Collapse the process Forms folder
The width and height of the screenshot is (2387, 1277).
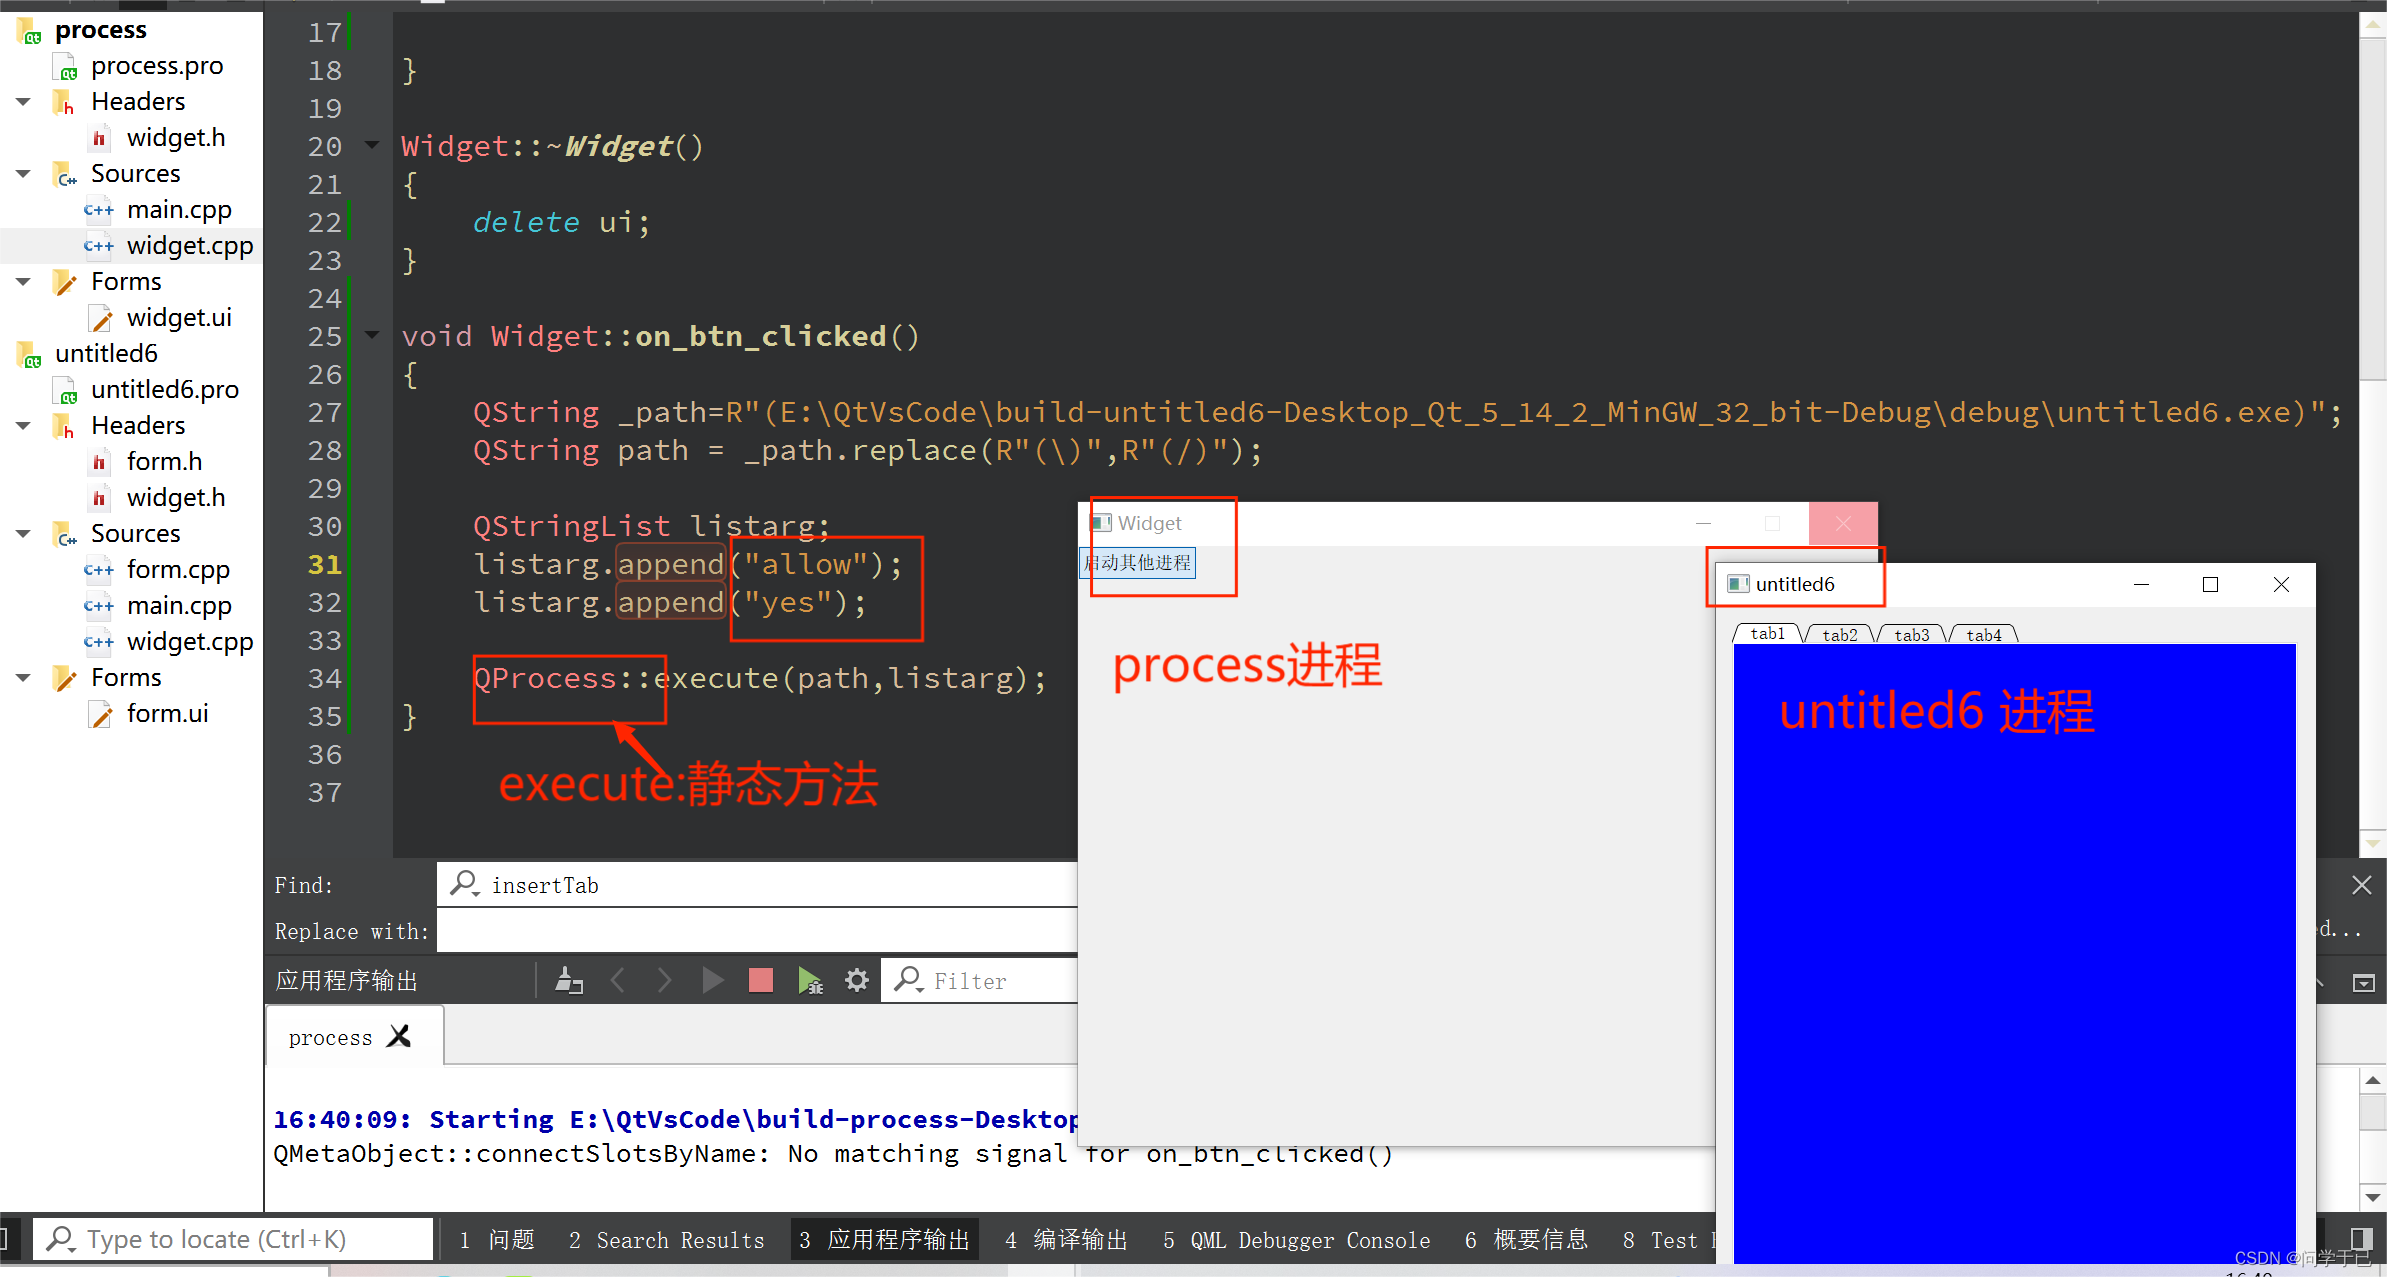(x=23, y=281)
